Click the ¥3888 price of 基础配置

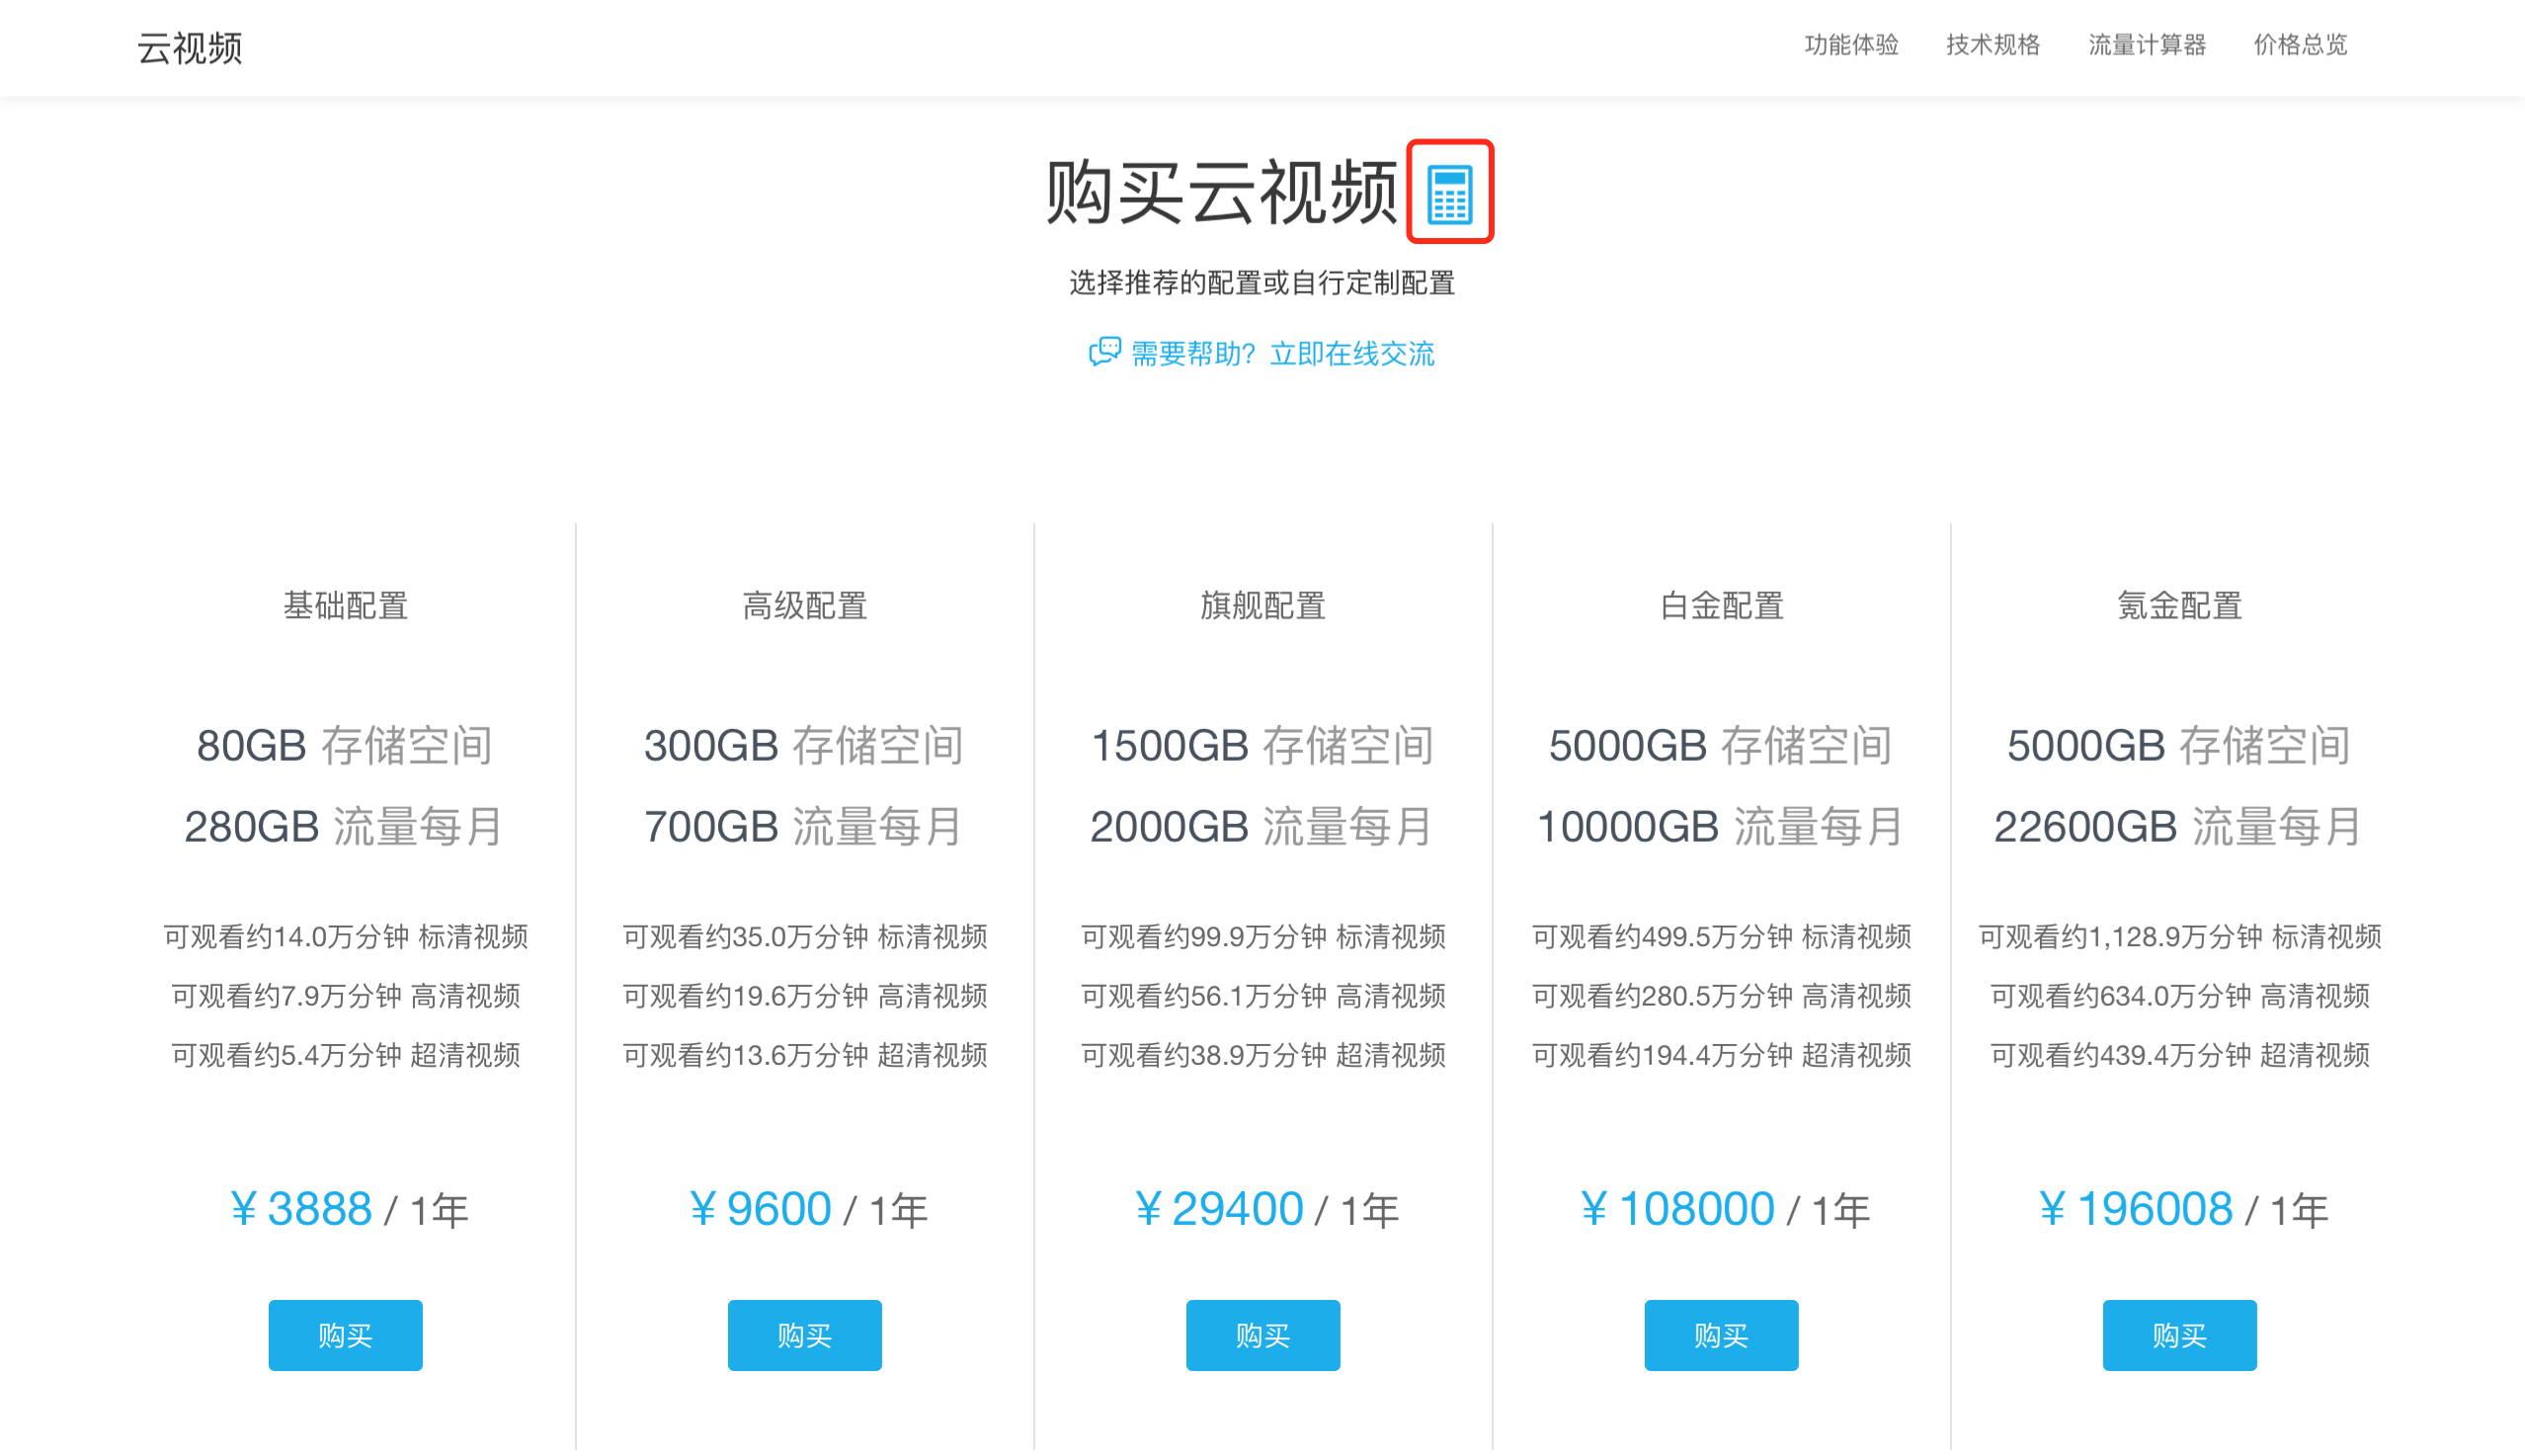pos(302,1209)
